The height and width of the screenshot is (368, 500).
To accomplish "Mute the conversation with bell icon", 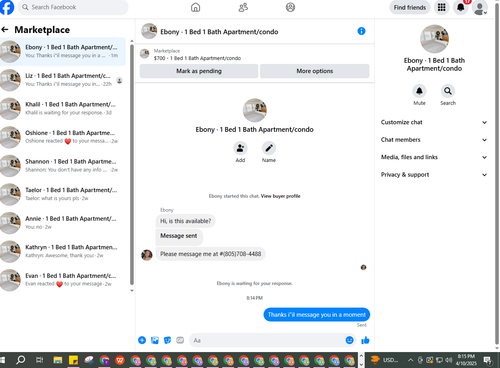I will point(419,91).
